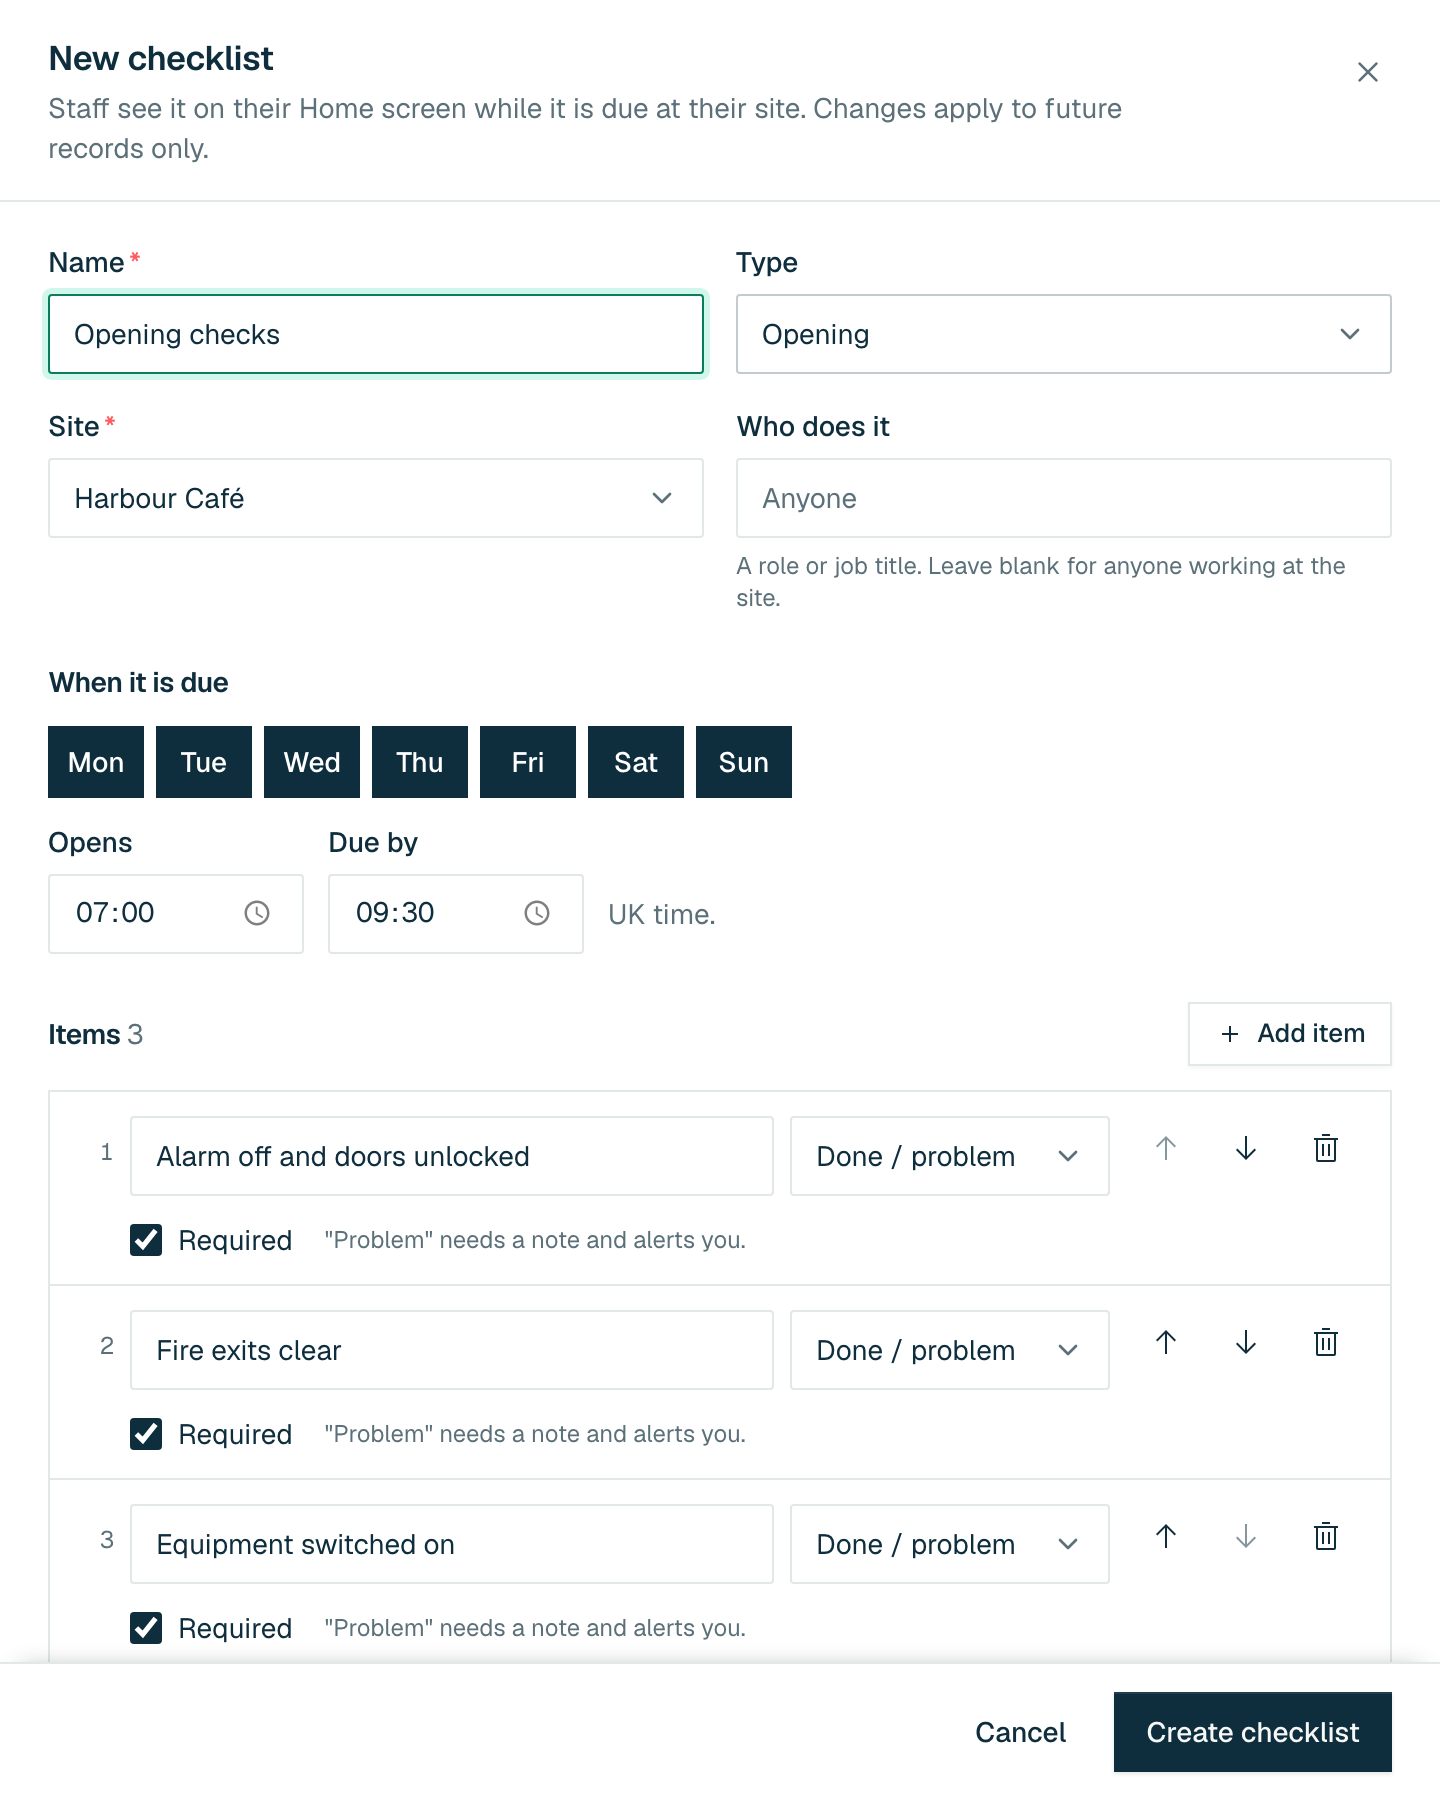1440x1800 pixels.
Task: Click the 'Items 3' heading
Action: tap(96, 1034)
